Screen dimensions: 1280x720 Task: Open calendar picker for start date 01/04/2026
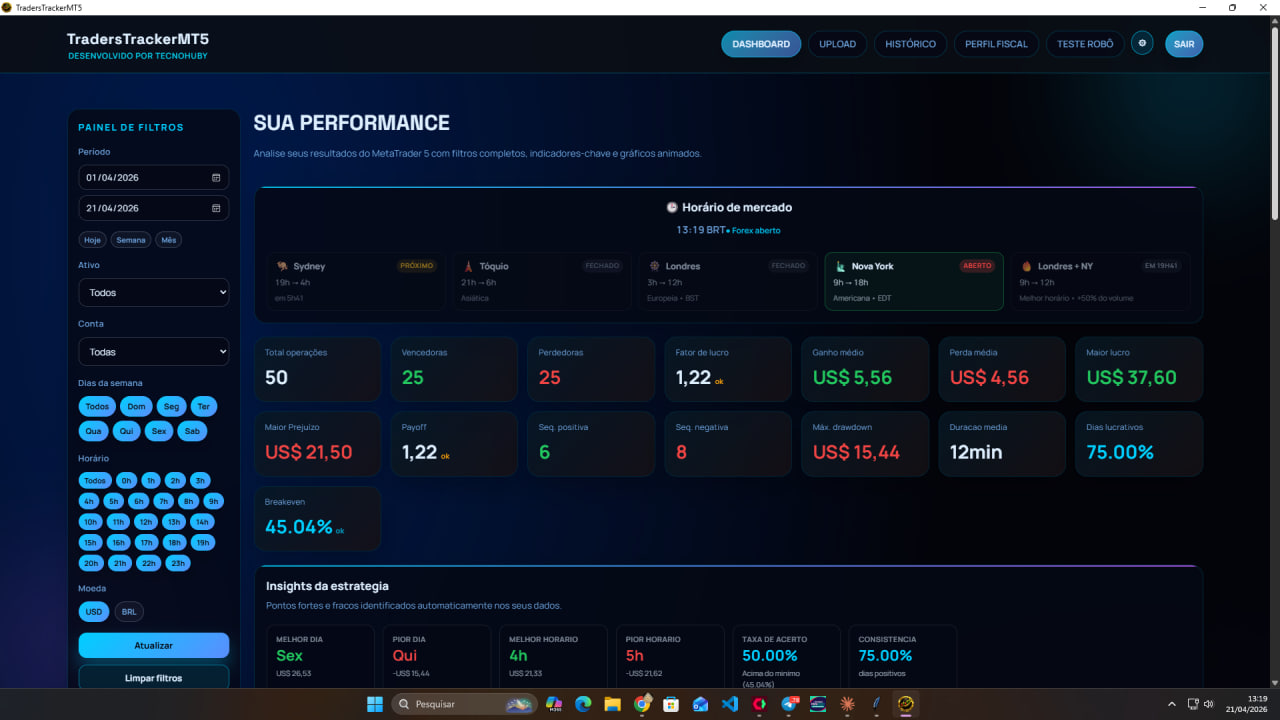216,178
